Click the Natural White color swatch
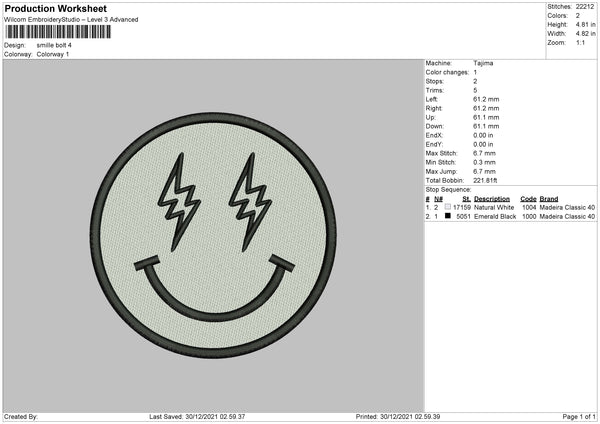 click(x=448, y=207)
